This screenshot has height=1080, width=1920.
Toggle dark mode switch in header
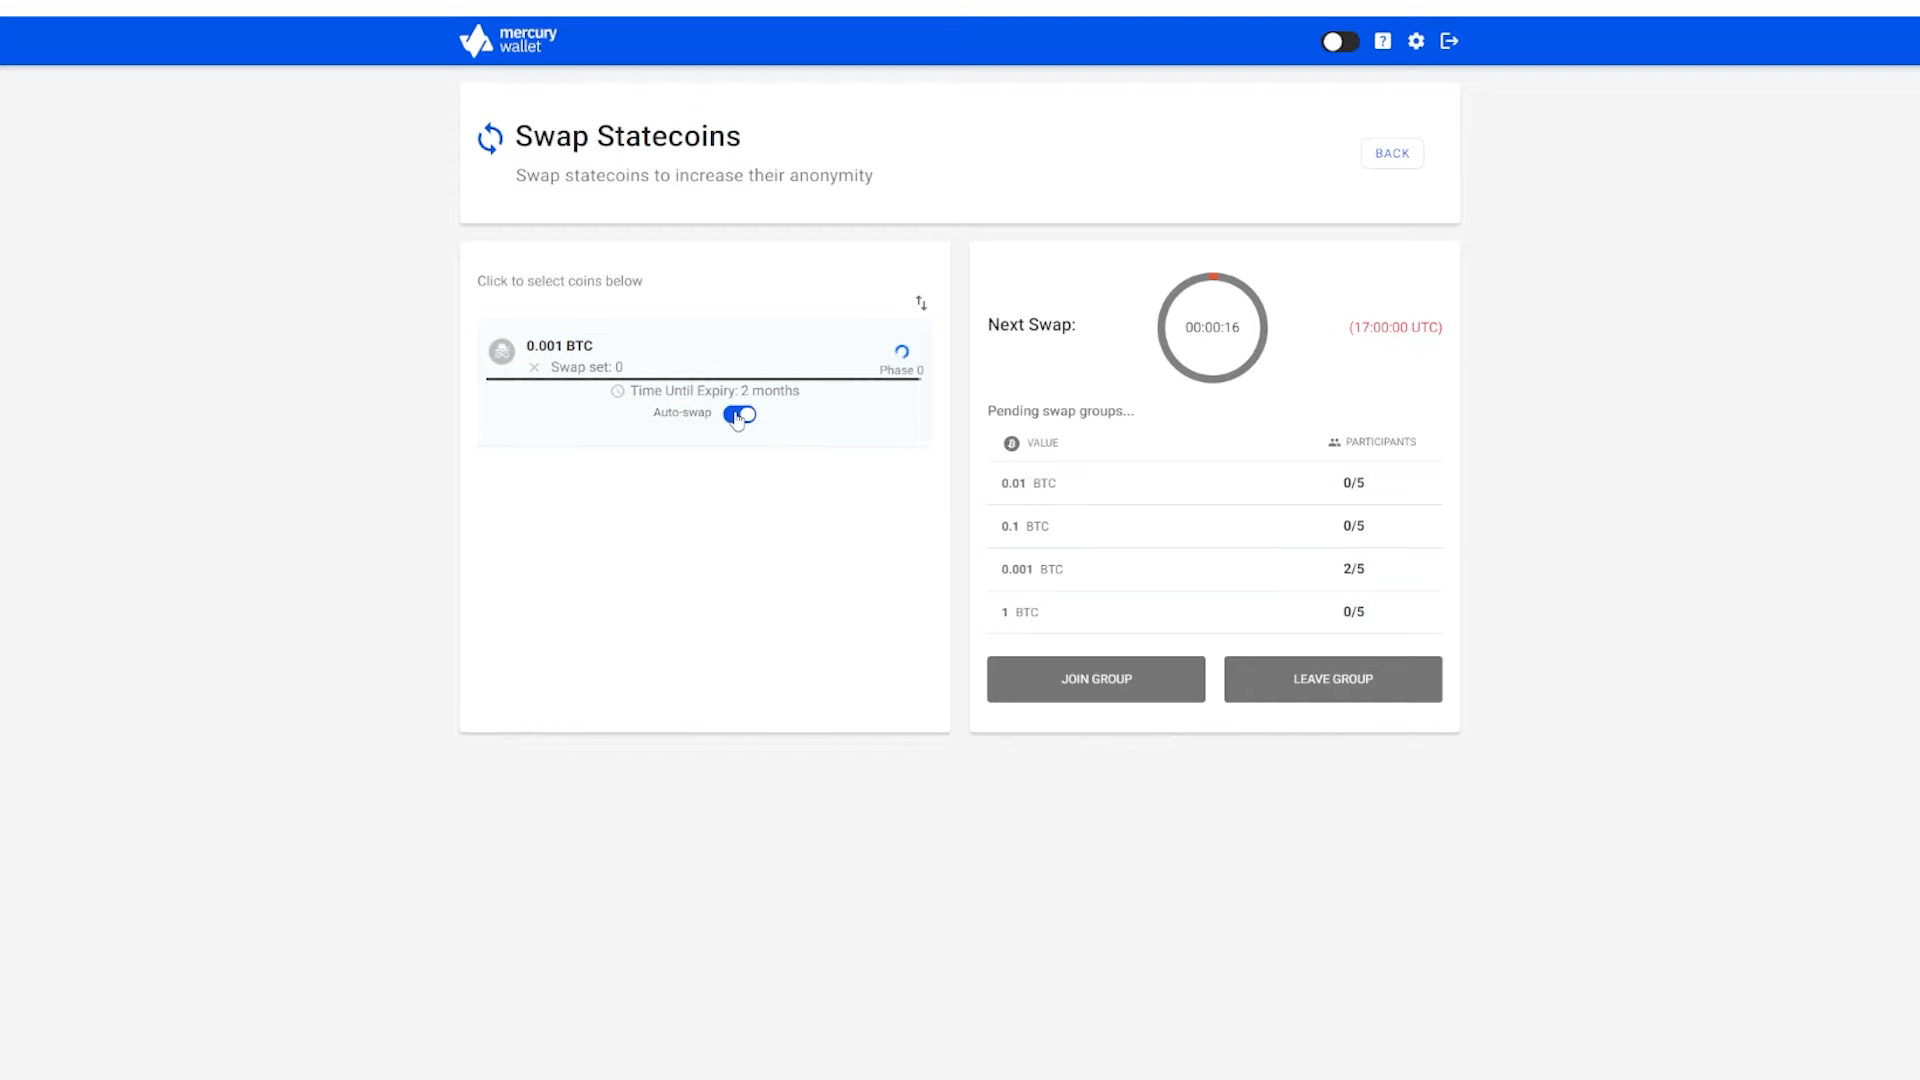[x=1339, y=41]
